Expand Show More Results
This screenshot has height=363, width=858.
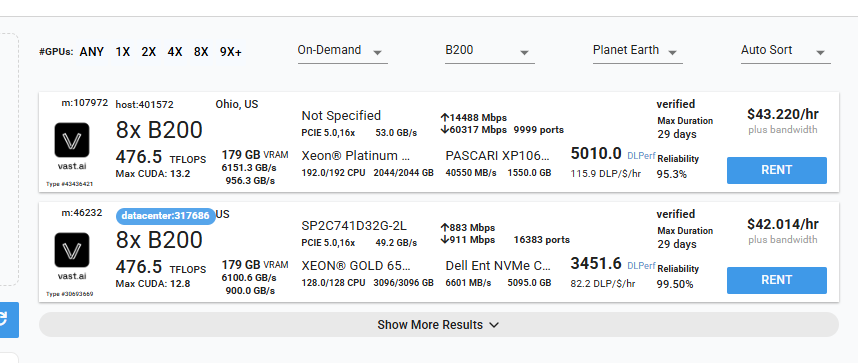438,325
